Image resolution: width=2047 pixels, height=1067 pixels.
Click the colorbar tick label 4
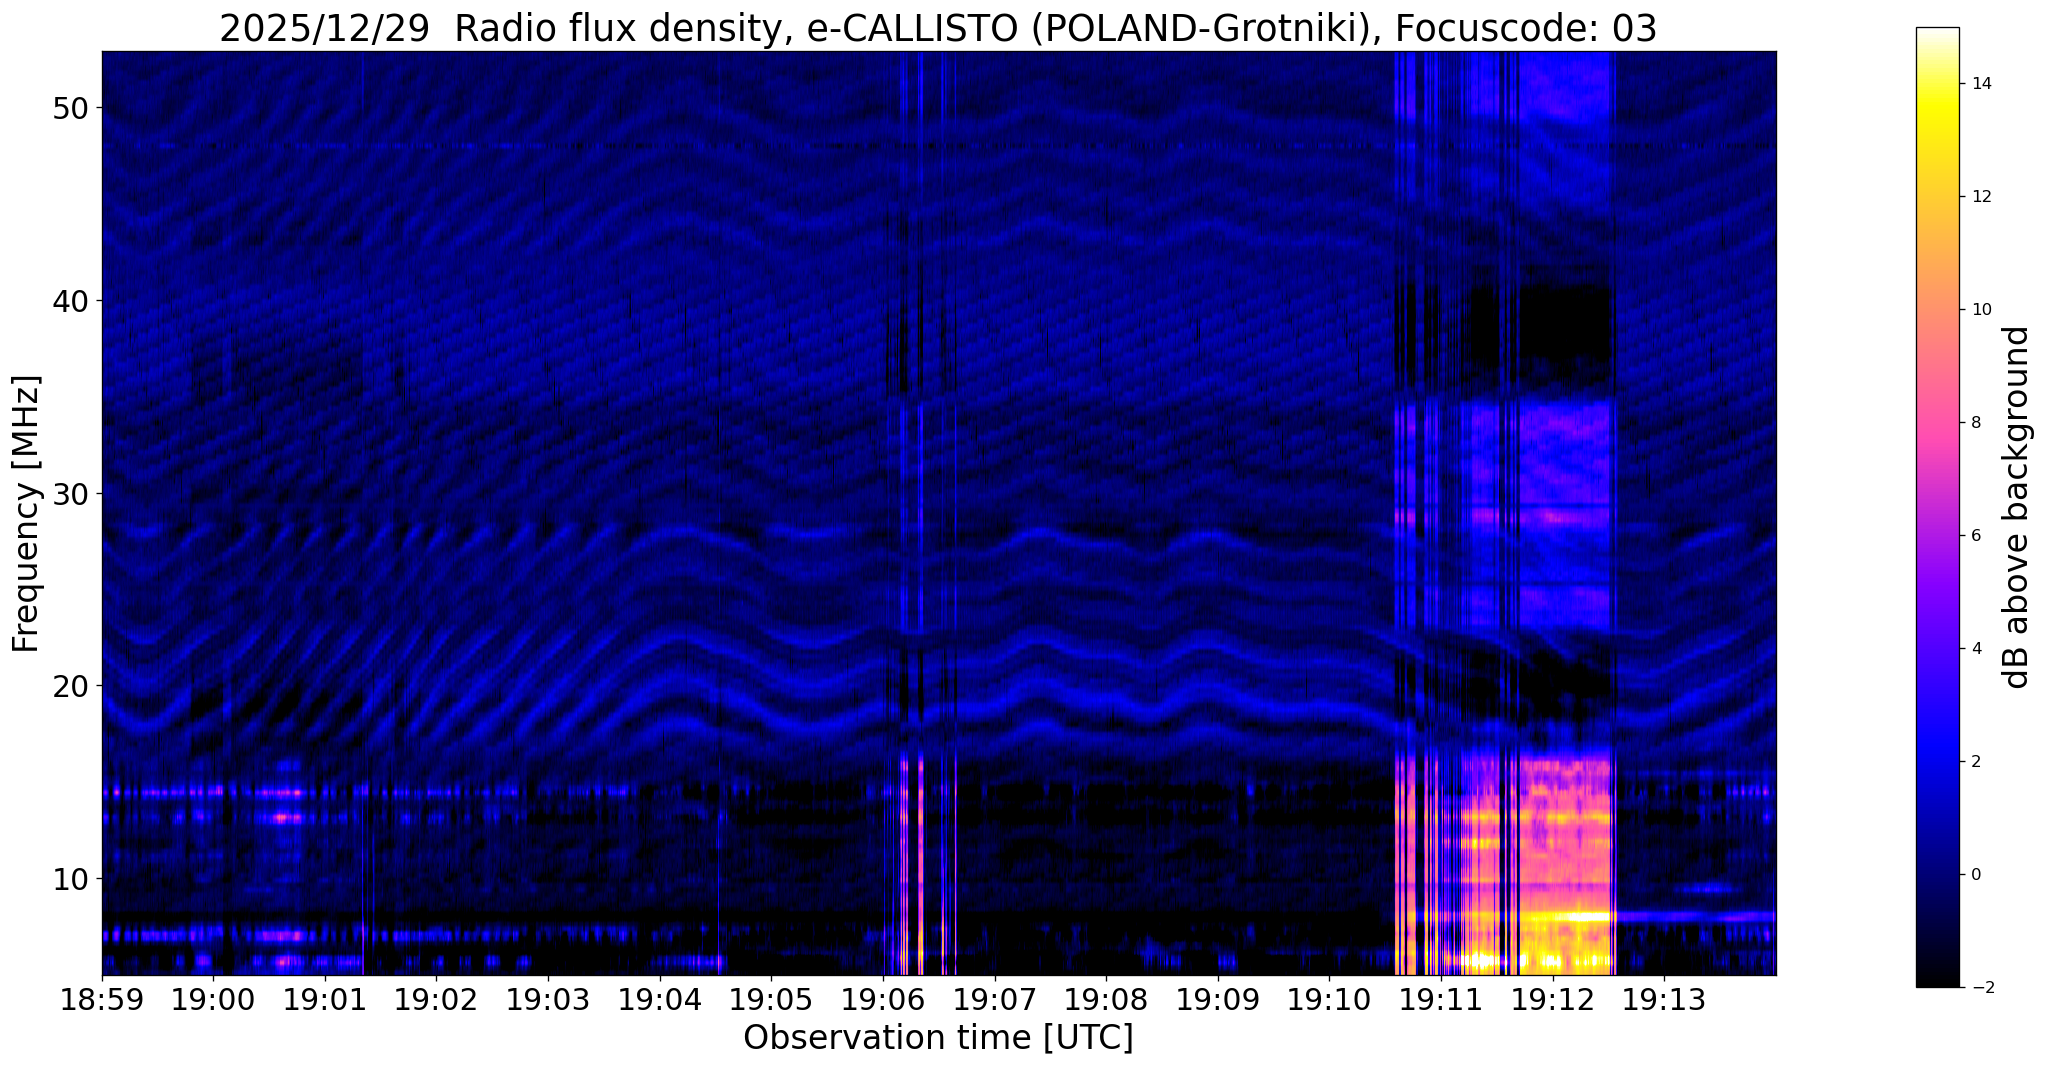[x=1974, y=648]
